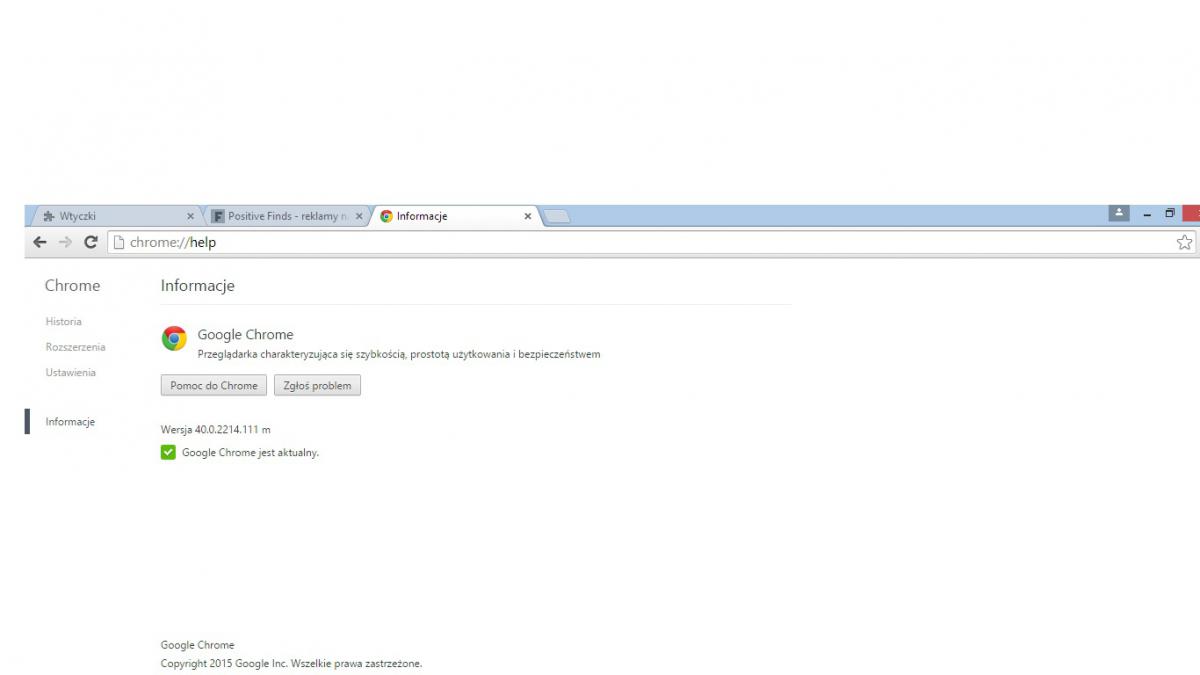This screenshot has height=675, width=1200.
Task: Click the Positive Finds tab favicon
Action: click(x=218, y=216)
